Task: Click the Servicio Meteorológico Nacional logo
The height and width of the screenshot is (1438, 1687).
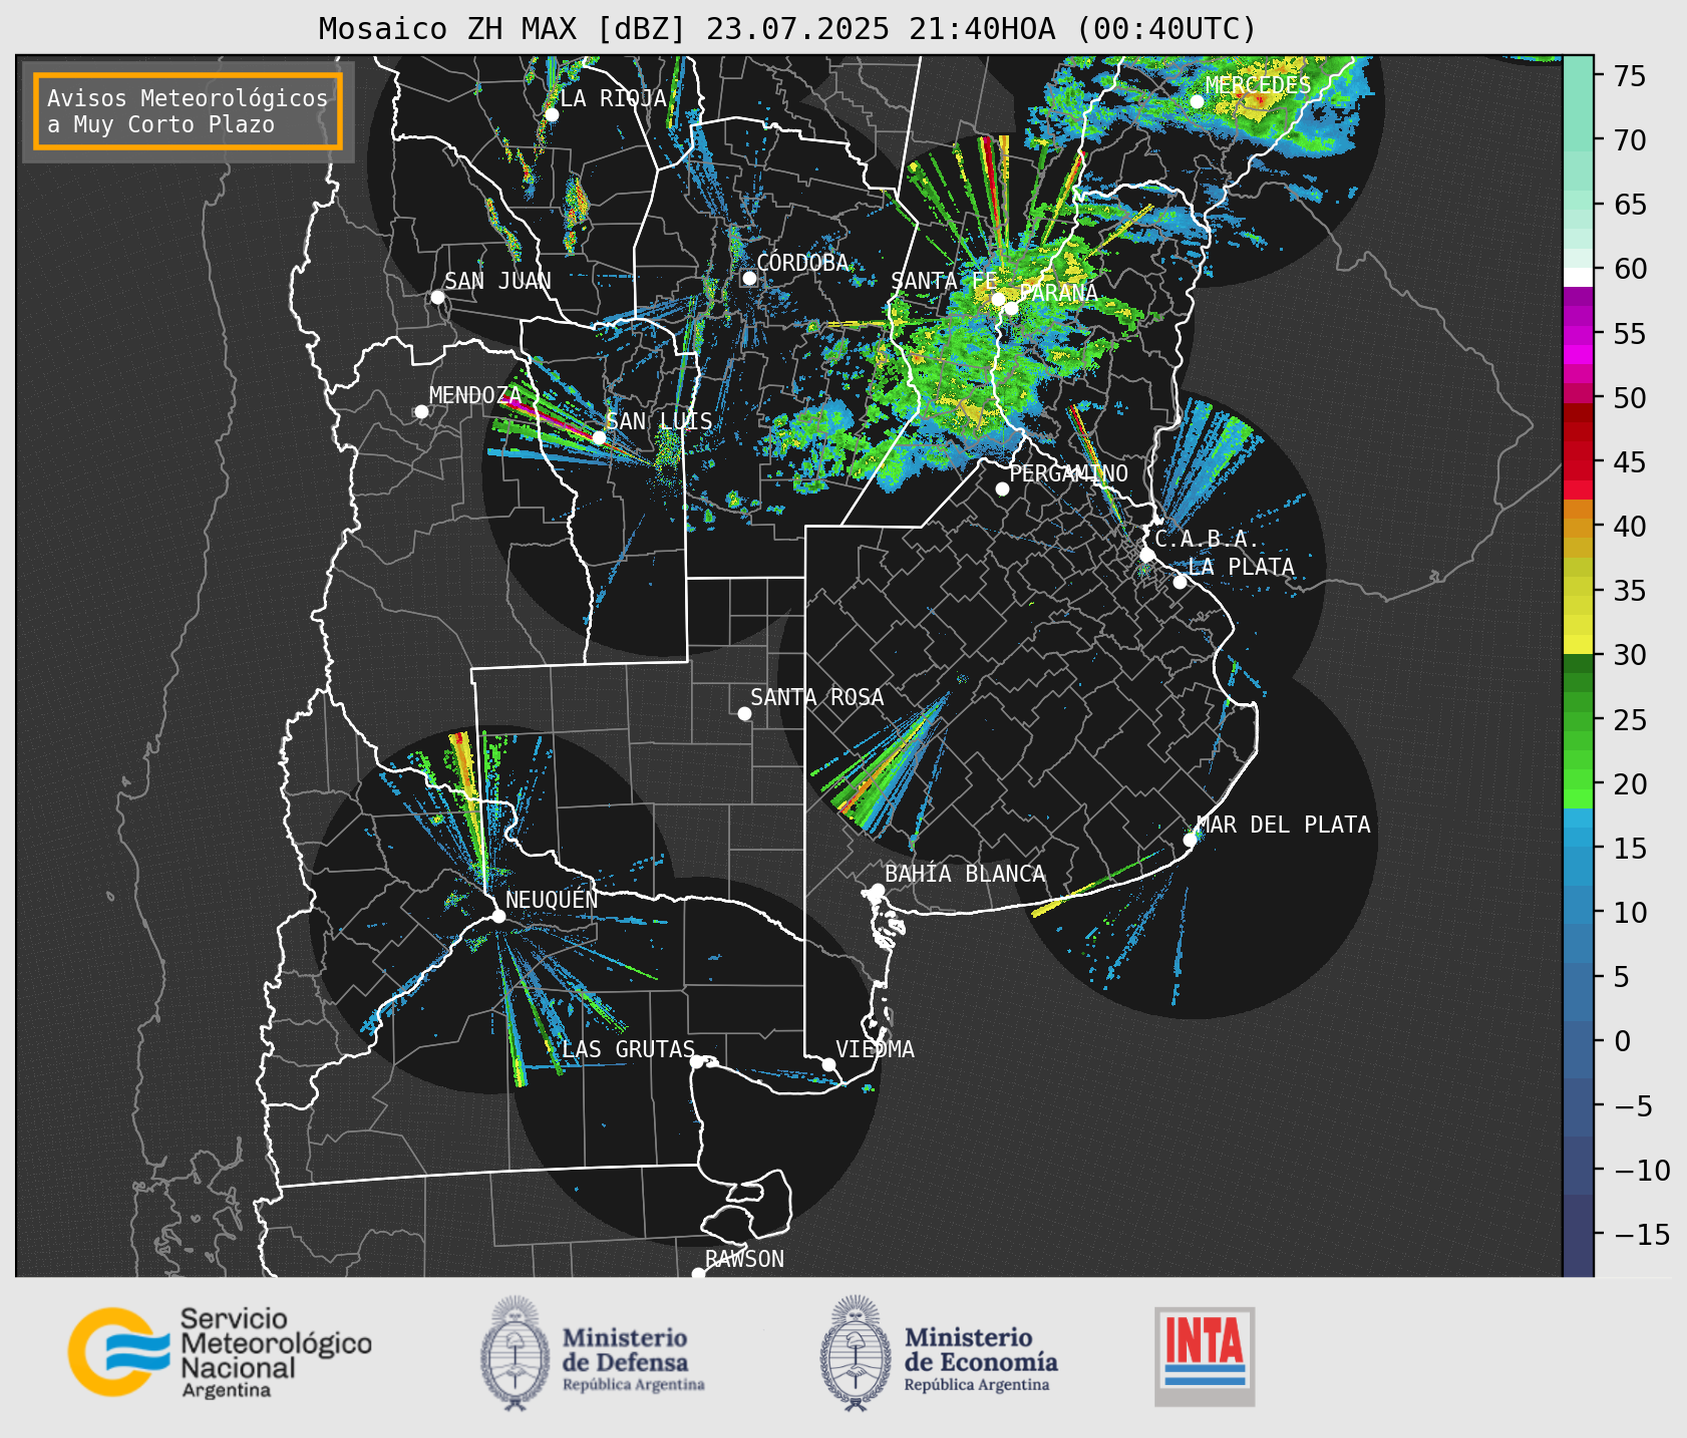Action: [219, 1352]
